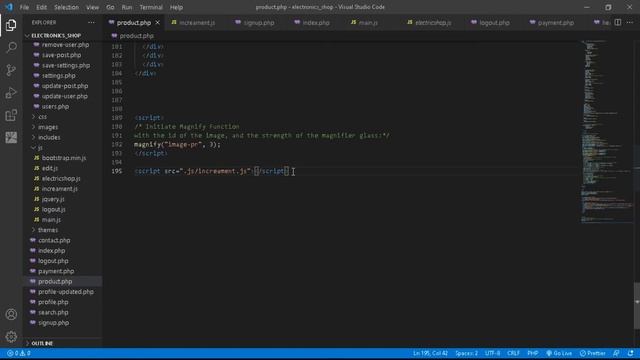Open the File menu
The image size is (640, 360).
[24, 7]
